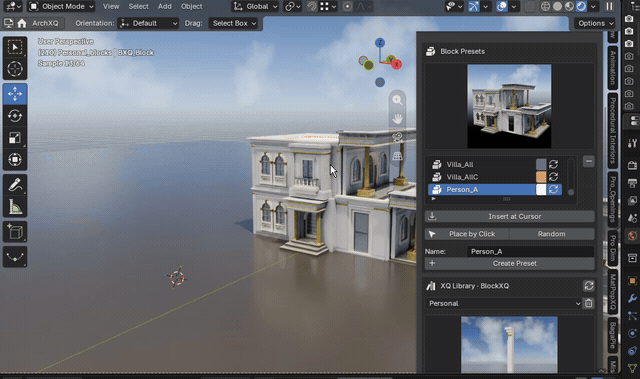Switch to Wireframe viewport shading
This screenshot has height=379, width=640.
[545, 7]
